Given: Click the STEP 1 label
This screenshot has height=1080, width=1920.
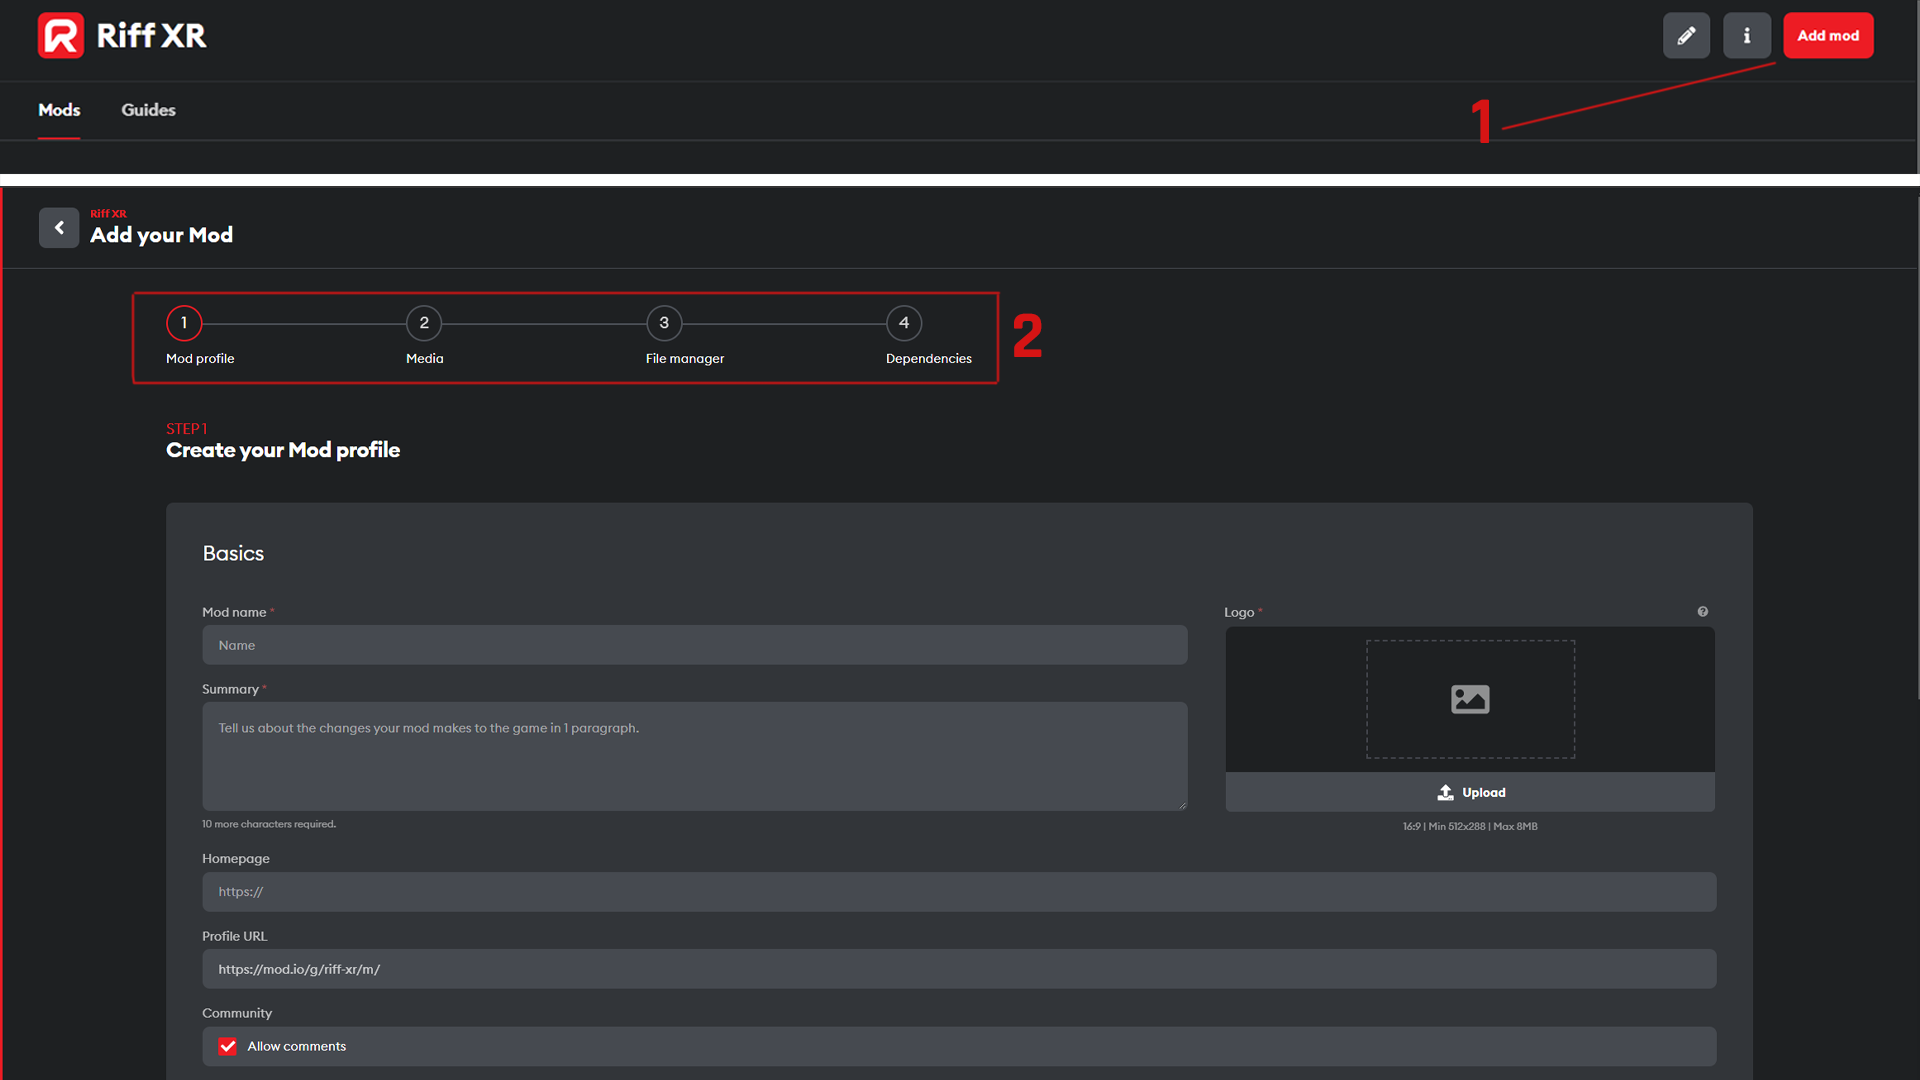Looking at the screenshot, I should (x=187, y=428).
